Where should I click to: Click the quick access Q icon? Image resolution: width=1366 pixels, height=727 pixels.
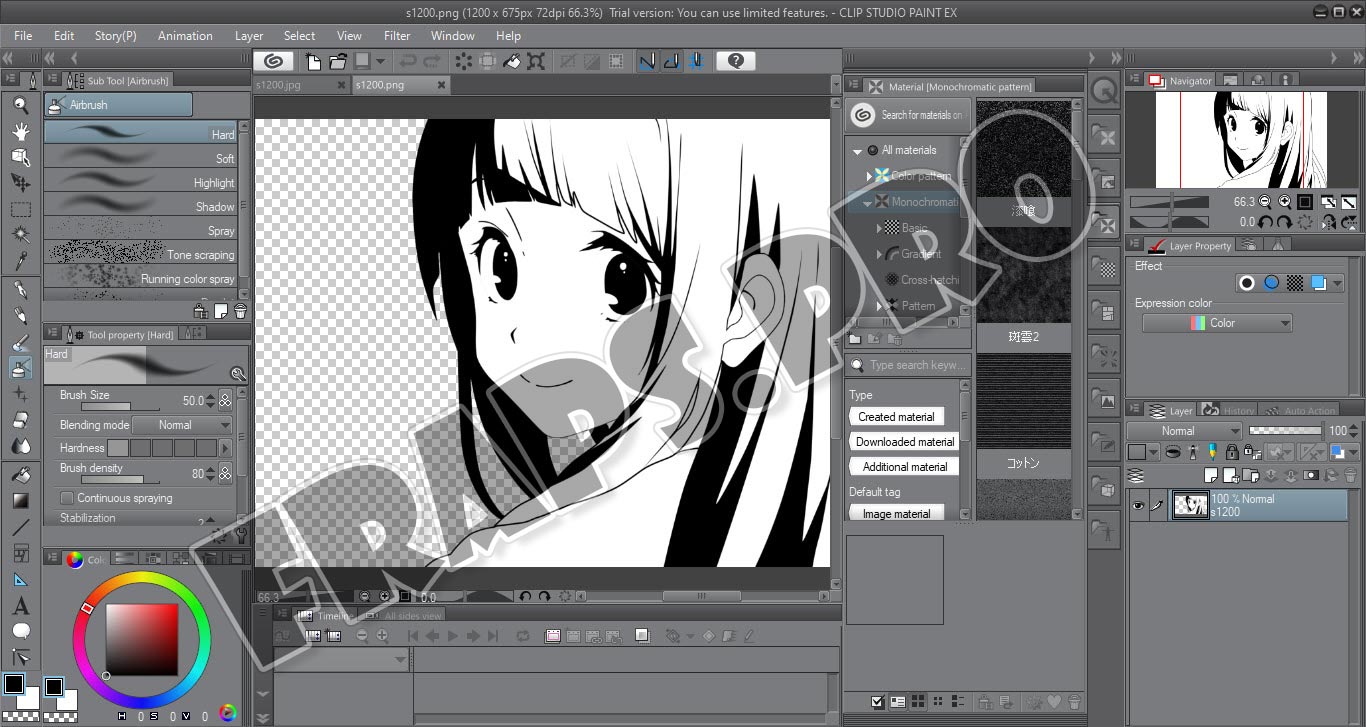(1104, 92)
